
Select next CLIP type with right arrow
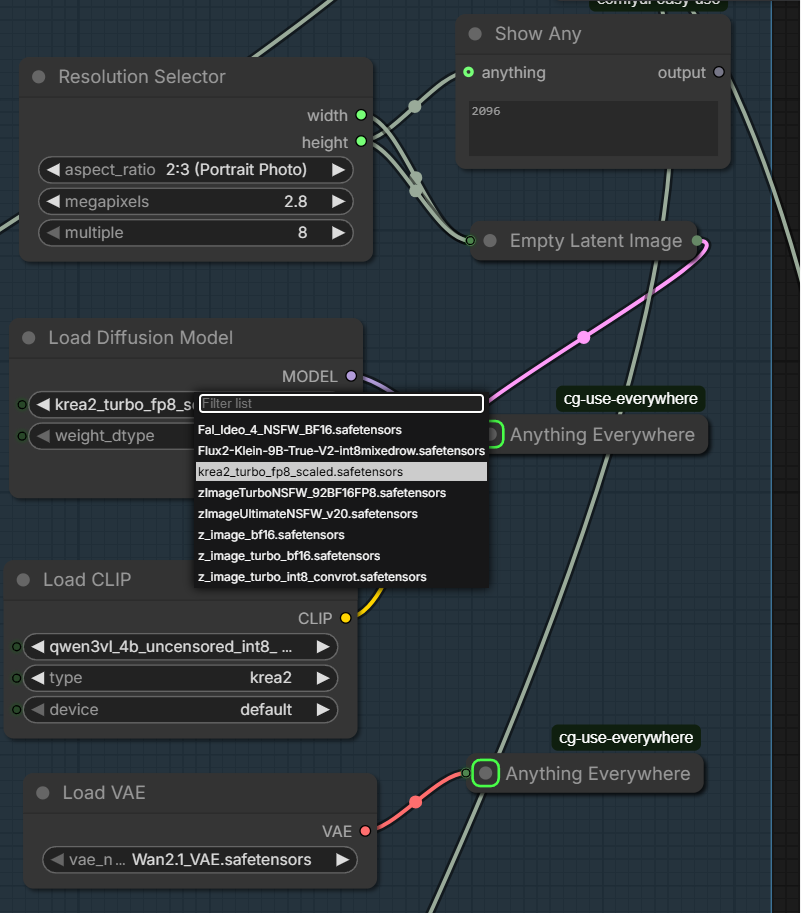coord(322,678)
